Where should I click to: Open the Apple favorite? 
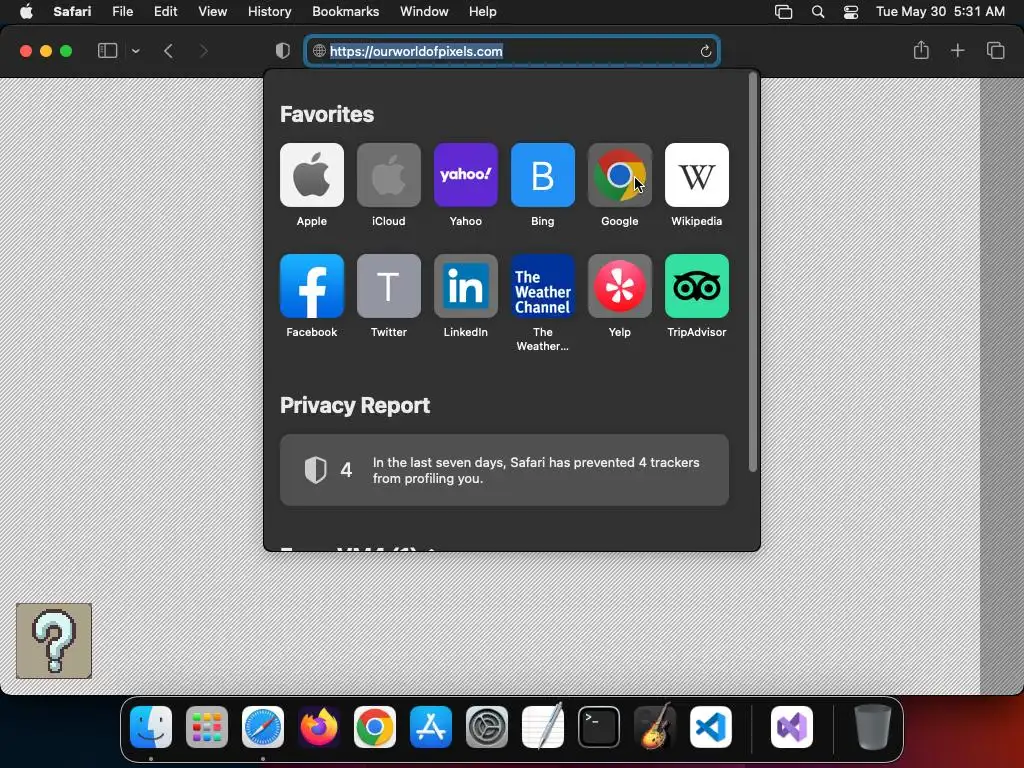coord(312,175)
